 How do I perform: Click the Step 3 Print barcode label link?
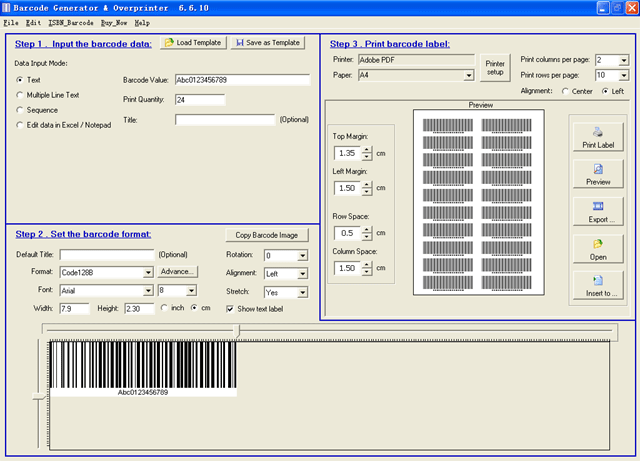tap(390, 44)
